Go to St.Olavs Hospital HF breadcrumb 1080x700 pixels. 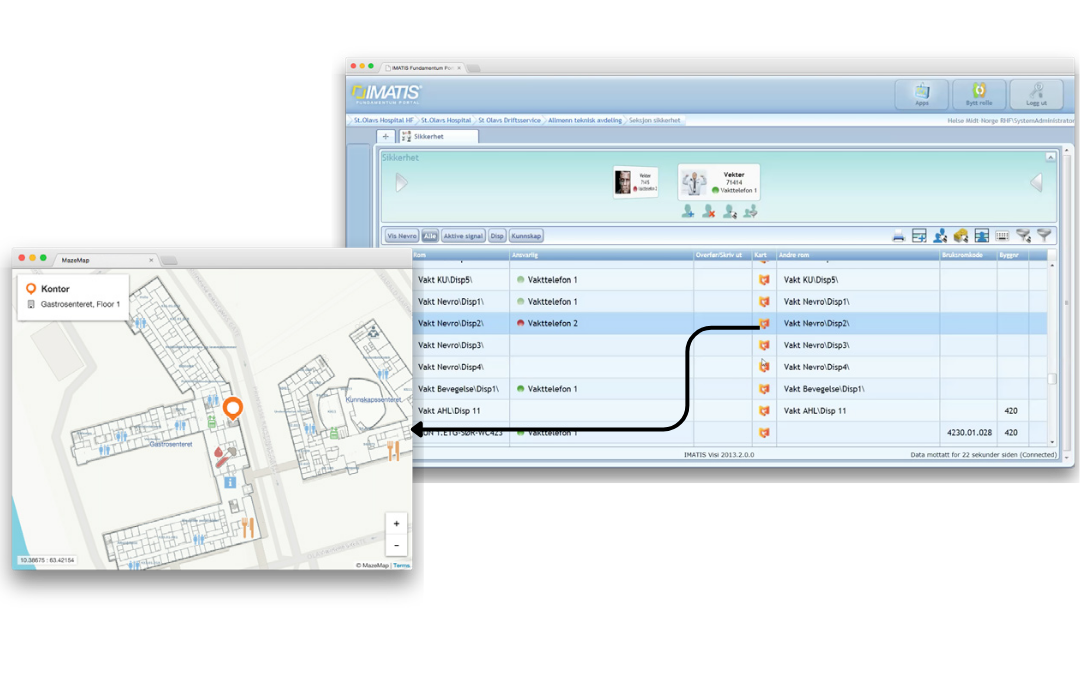384,120
